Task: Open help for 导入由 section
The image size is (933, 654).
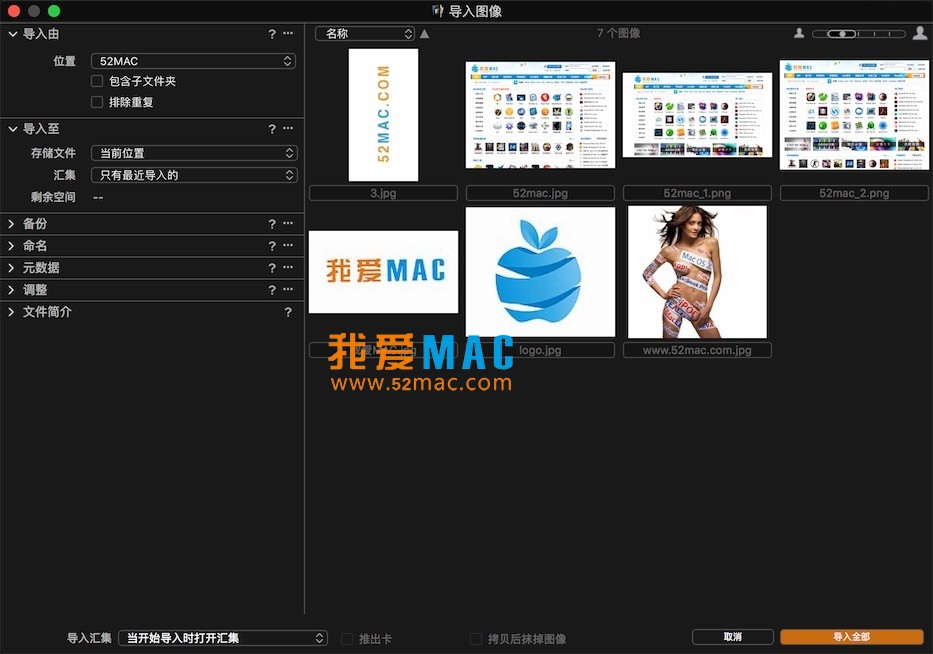Action: pos(272,34)
